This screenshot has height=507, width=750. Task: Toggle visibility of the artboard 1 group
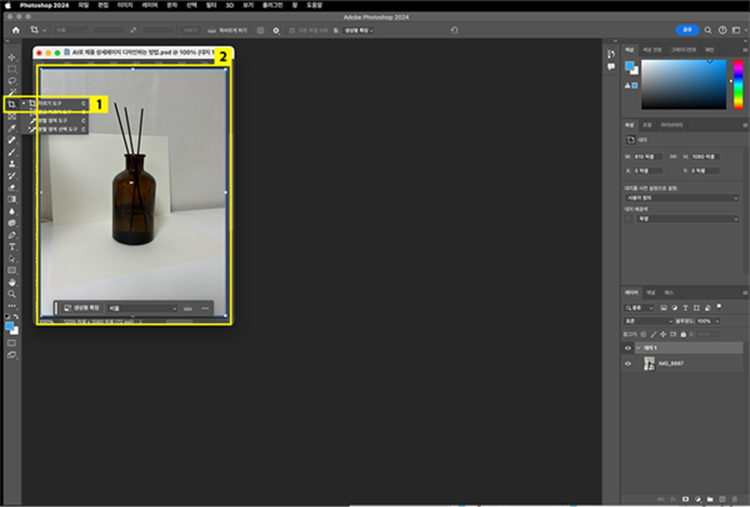628,348
